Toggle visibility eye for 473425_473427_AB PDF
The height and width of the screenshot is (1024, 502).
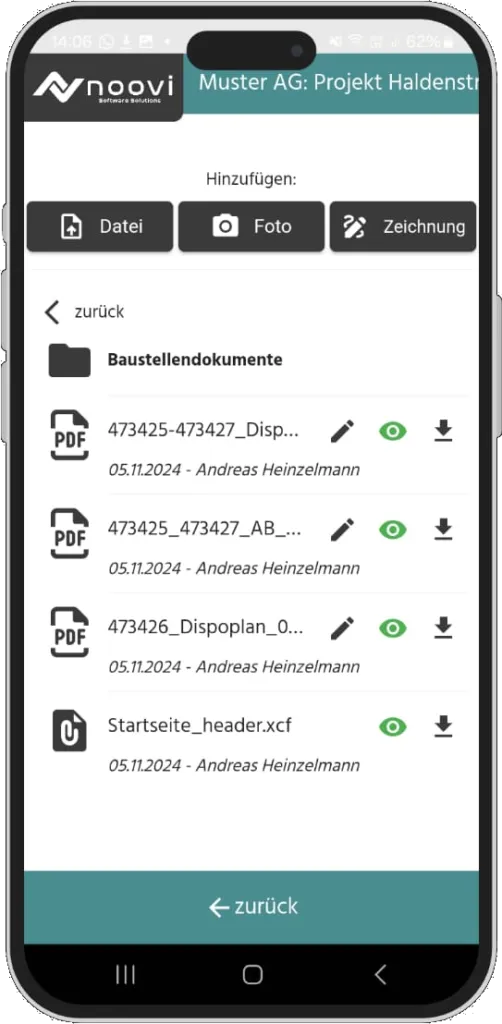click(x=392, y=530)
